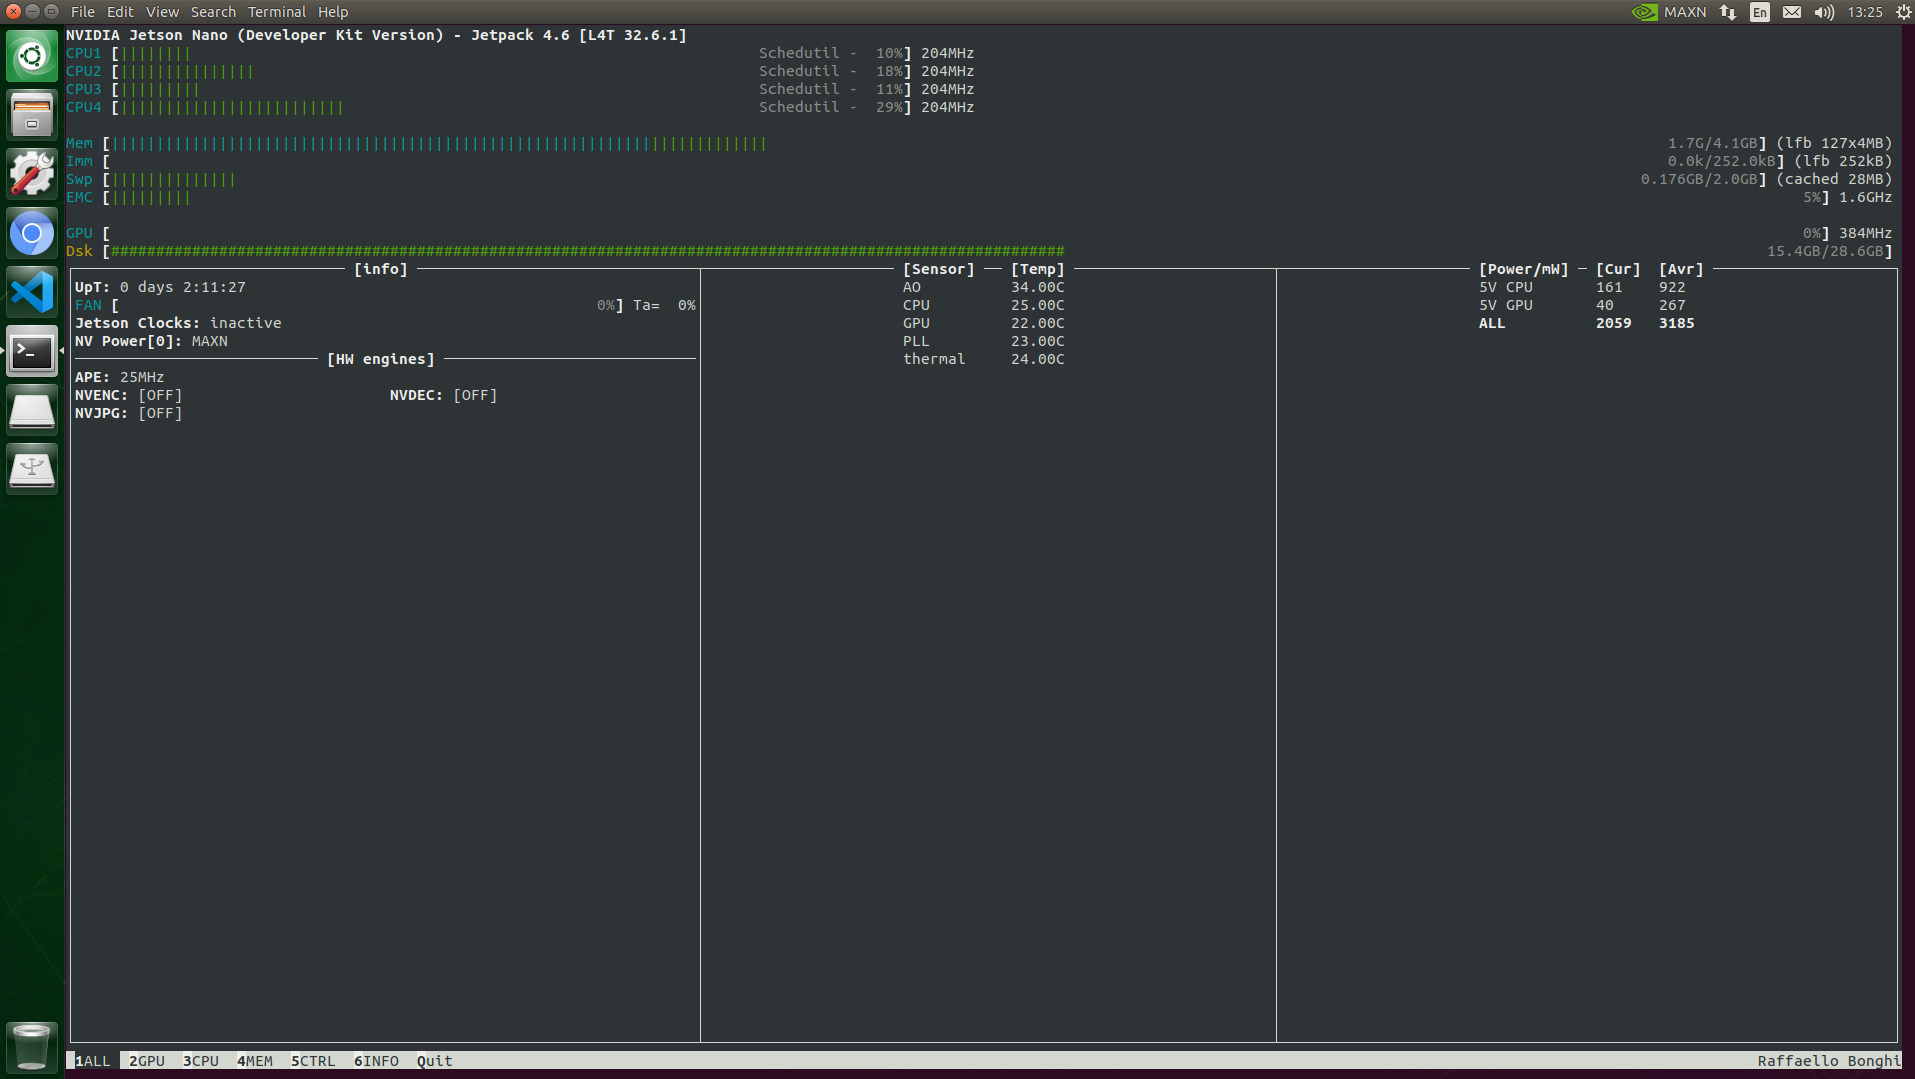Open the Ubuntu dash search icon
This screenshot has height=1079, width=1915.
pyautogui.click(x=32, y=56)
